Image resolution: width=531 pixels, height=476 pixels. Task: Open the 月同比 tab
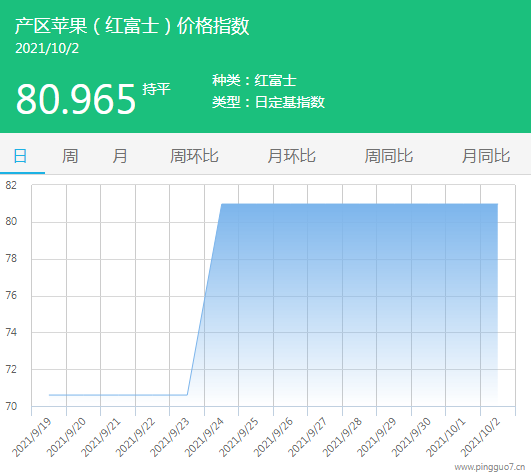(x=486, y=156)
